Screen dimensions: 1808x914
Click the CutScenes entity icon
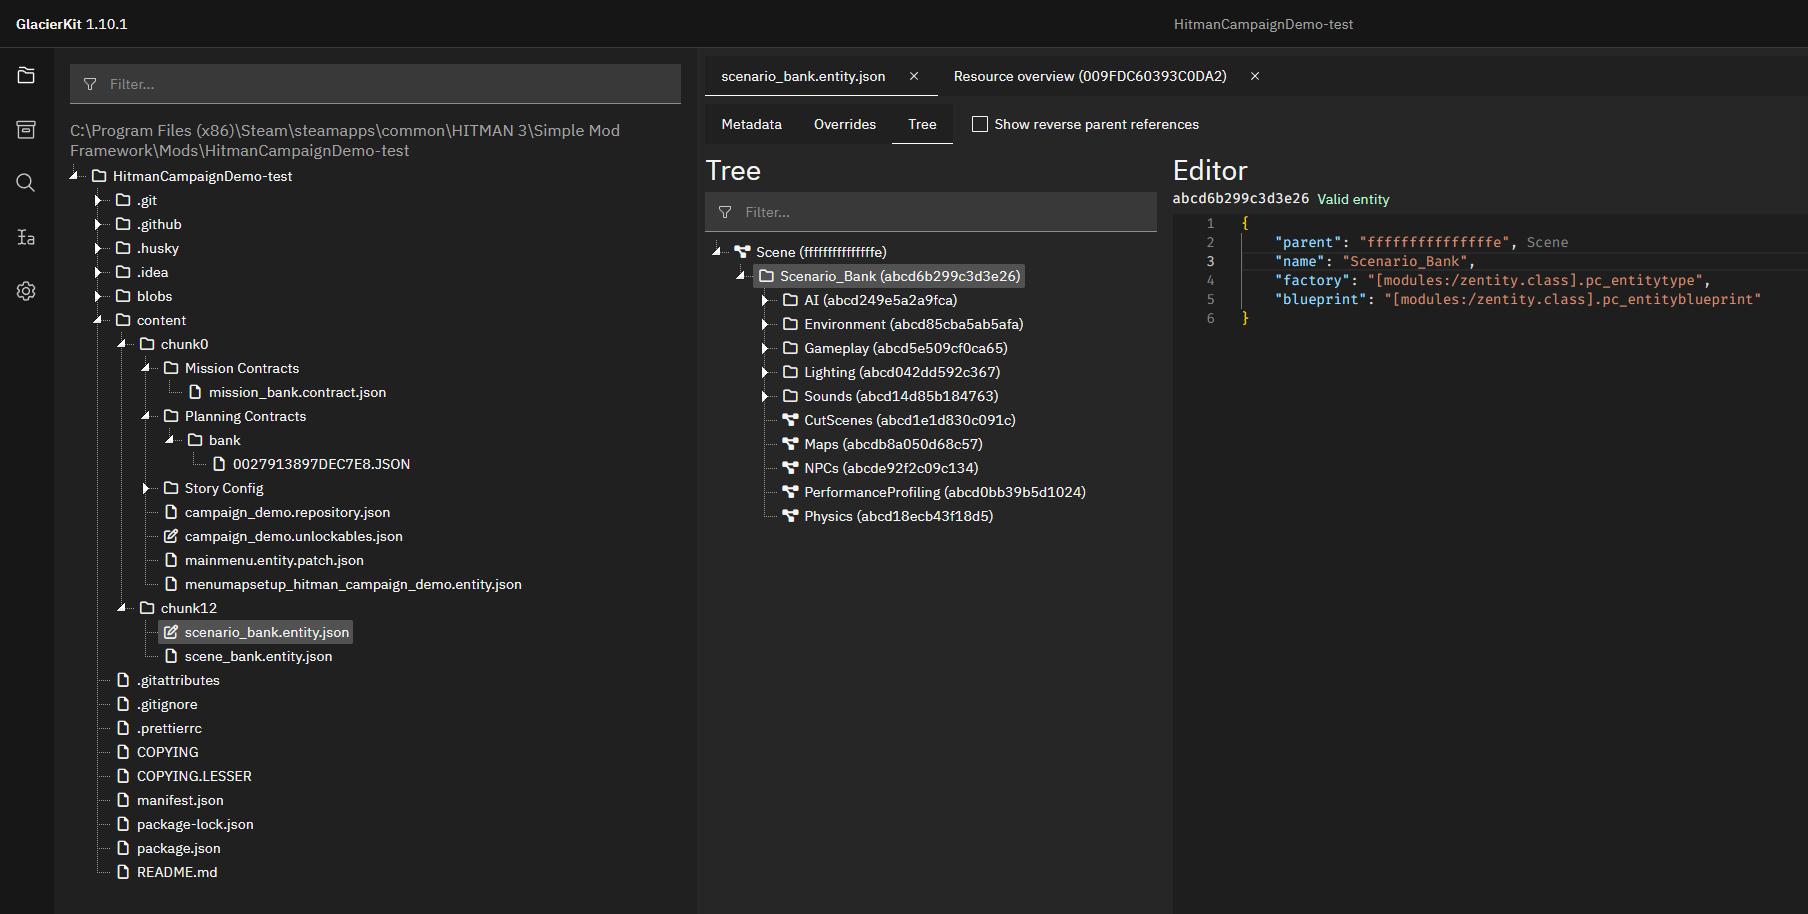coord(790,420)
